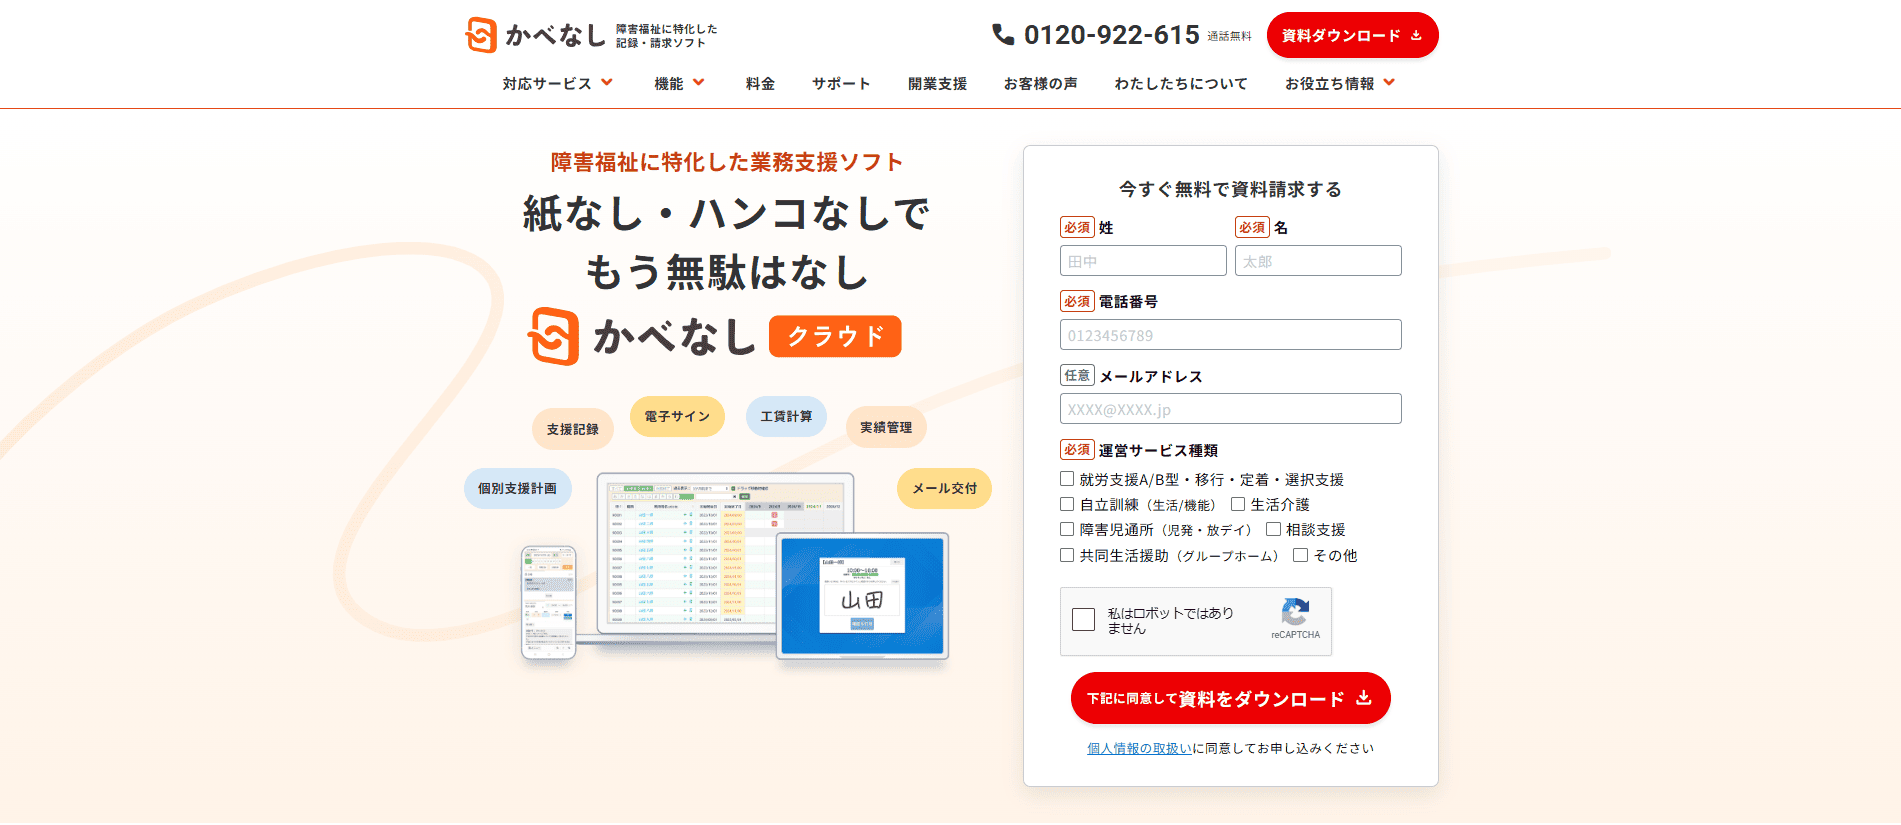Open the 個人情報の取扱い link

[x=1139, y=748]
